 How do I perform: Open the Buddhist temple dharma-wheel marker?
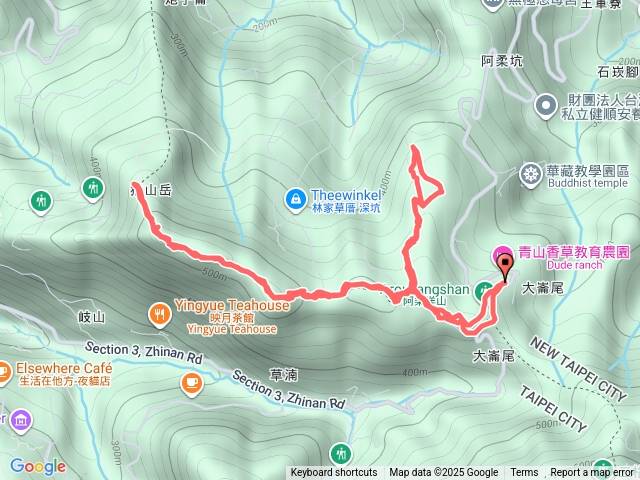tap(530, 175)
